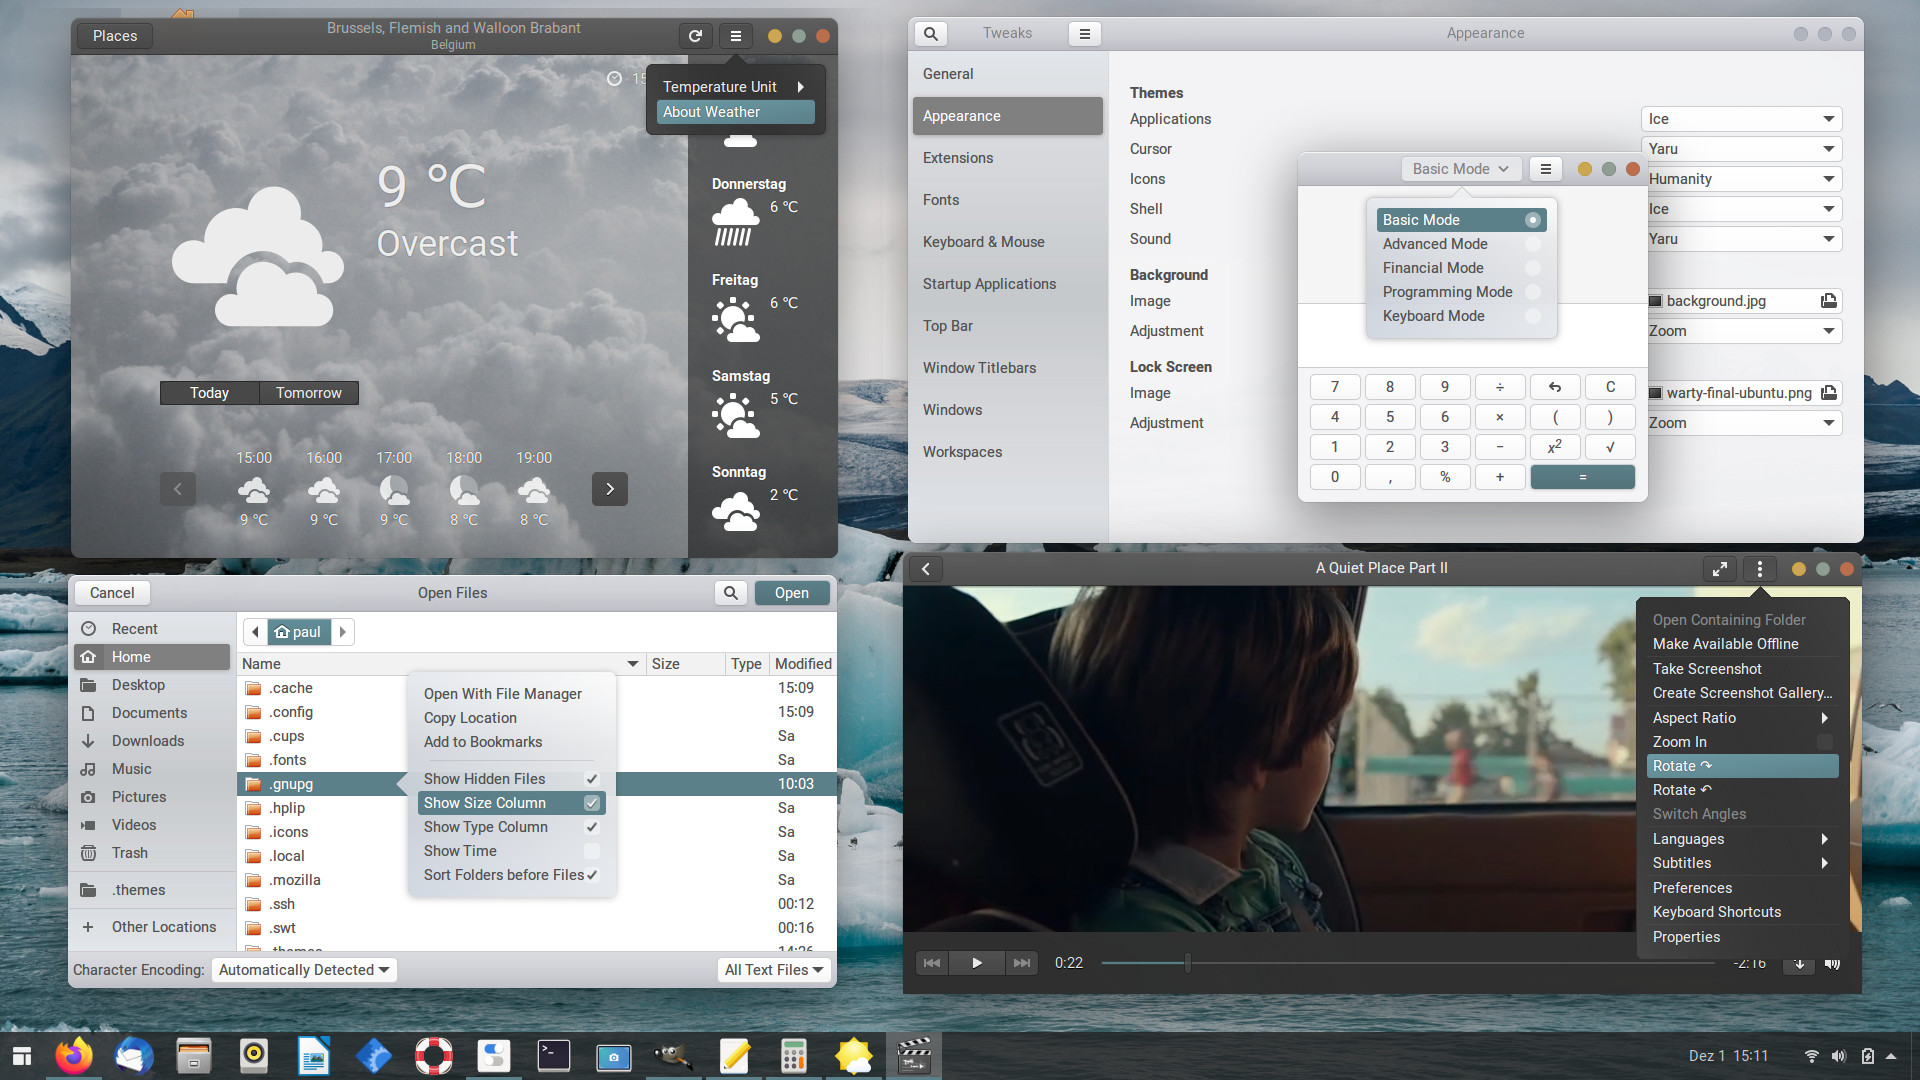
Task: Click the video player volume icon
Action: 1832,964
